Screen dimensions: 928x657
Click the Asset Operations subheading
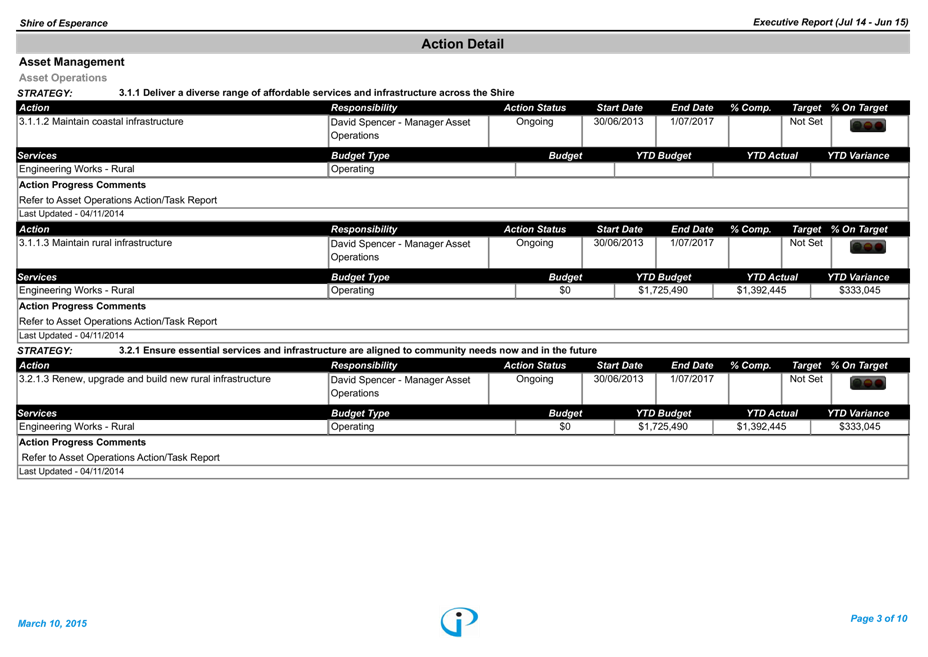click(63, 77)
